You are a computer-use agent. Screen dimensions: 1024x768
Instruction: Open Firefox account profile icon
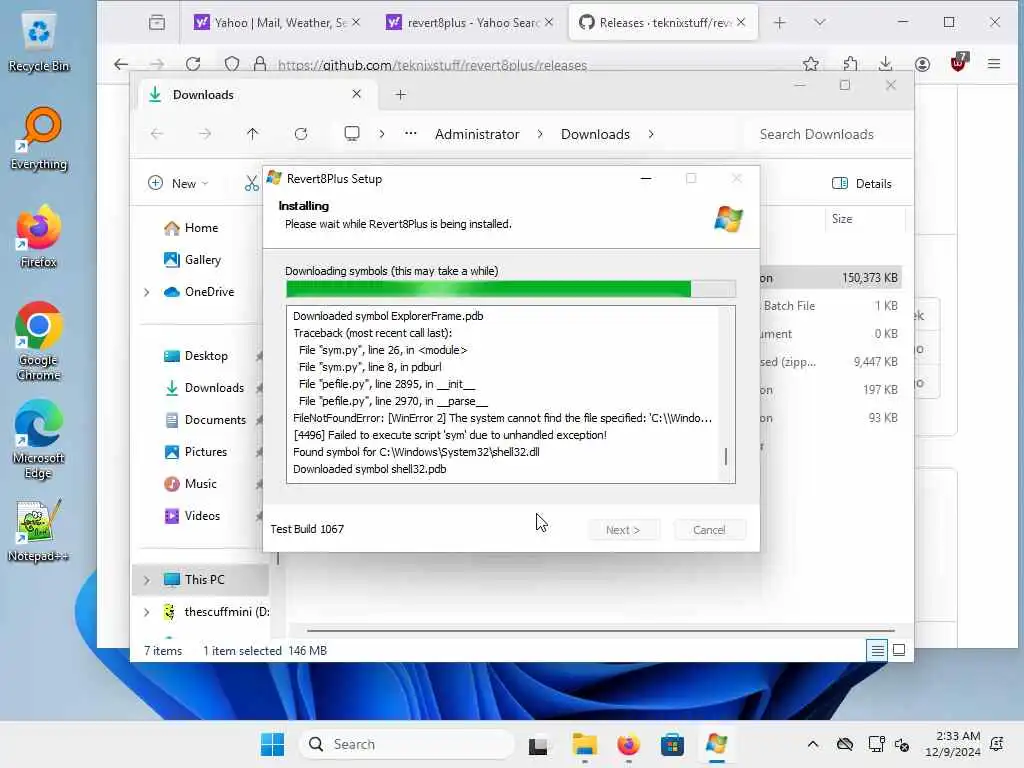tap(922, 64)
